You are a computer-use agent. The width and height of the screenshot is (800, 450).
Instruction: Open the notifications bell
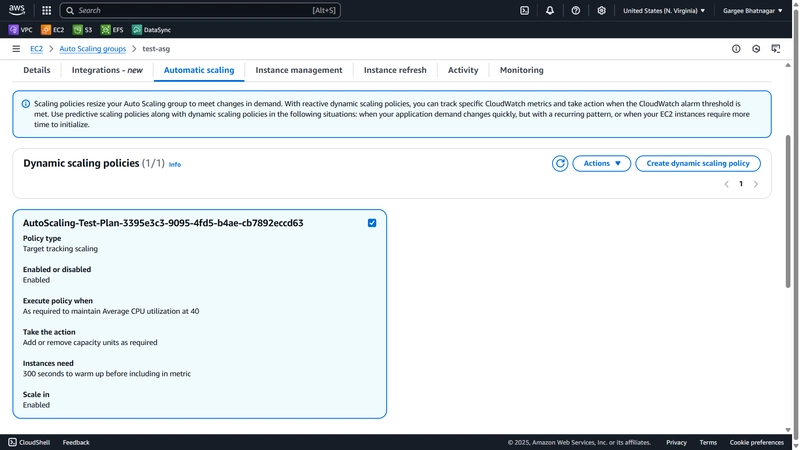[549, 10]
